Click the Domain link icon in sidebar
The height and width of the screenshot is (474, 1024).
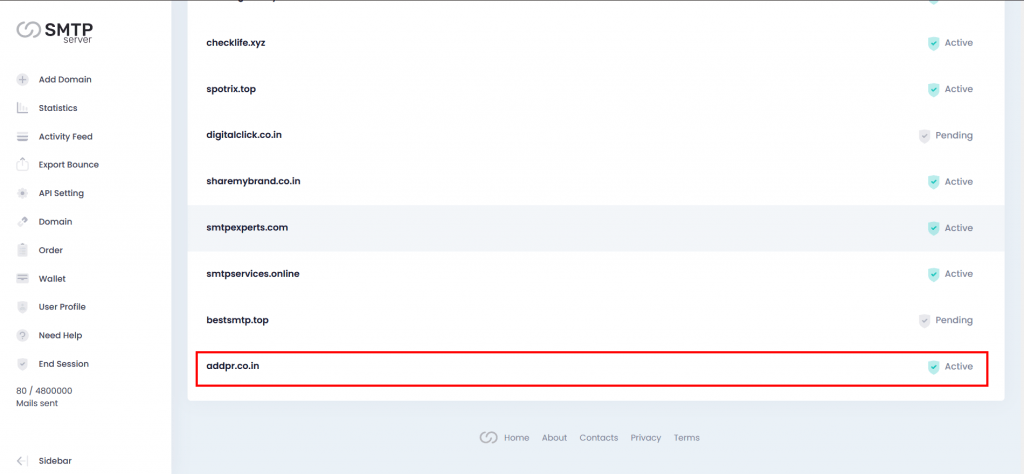tap(23, 221)
